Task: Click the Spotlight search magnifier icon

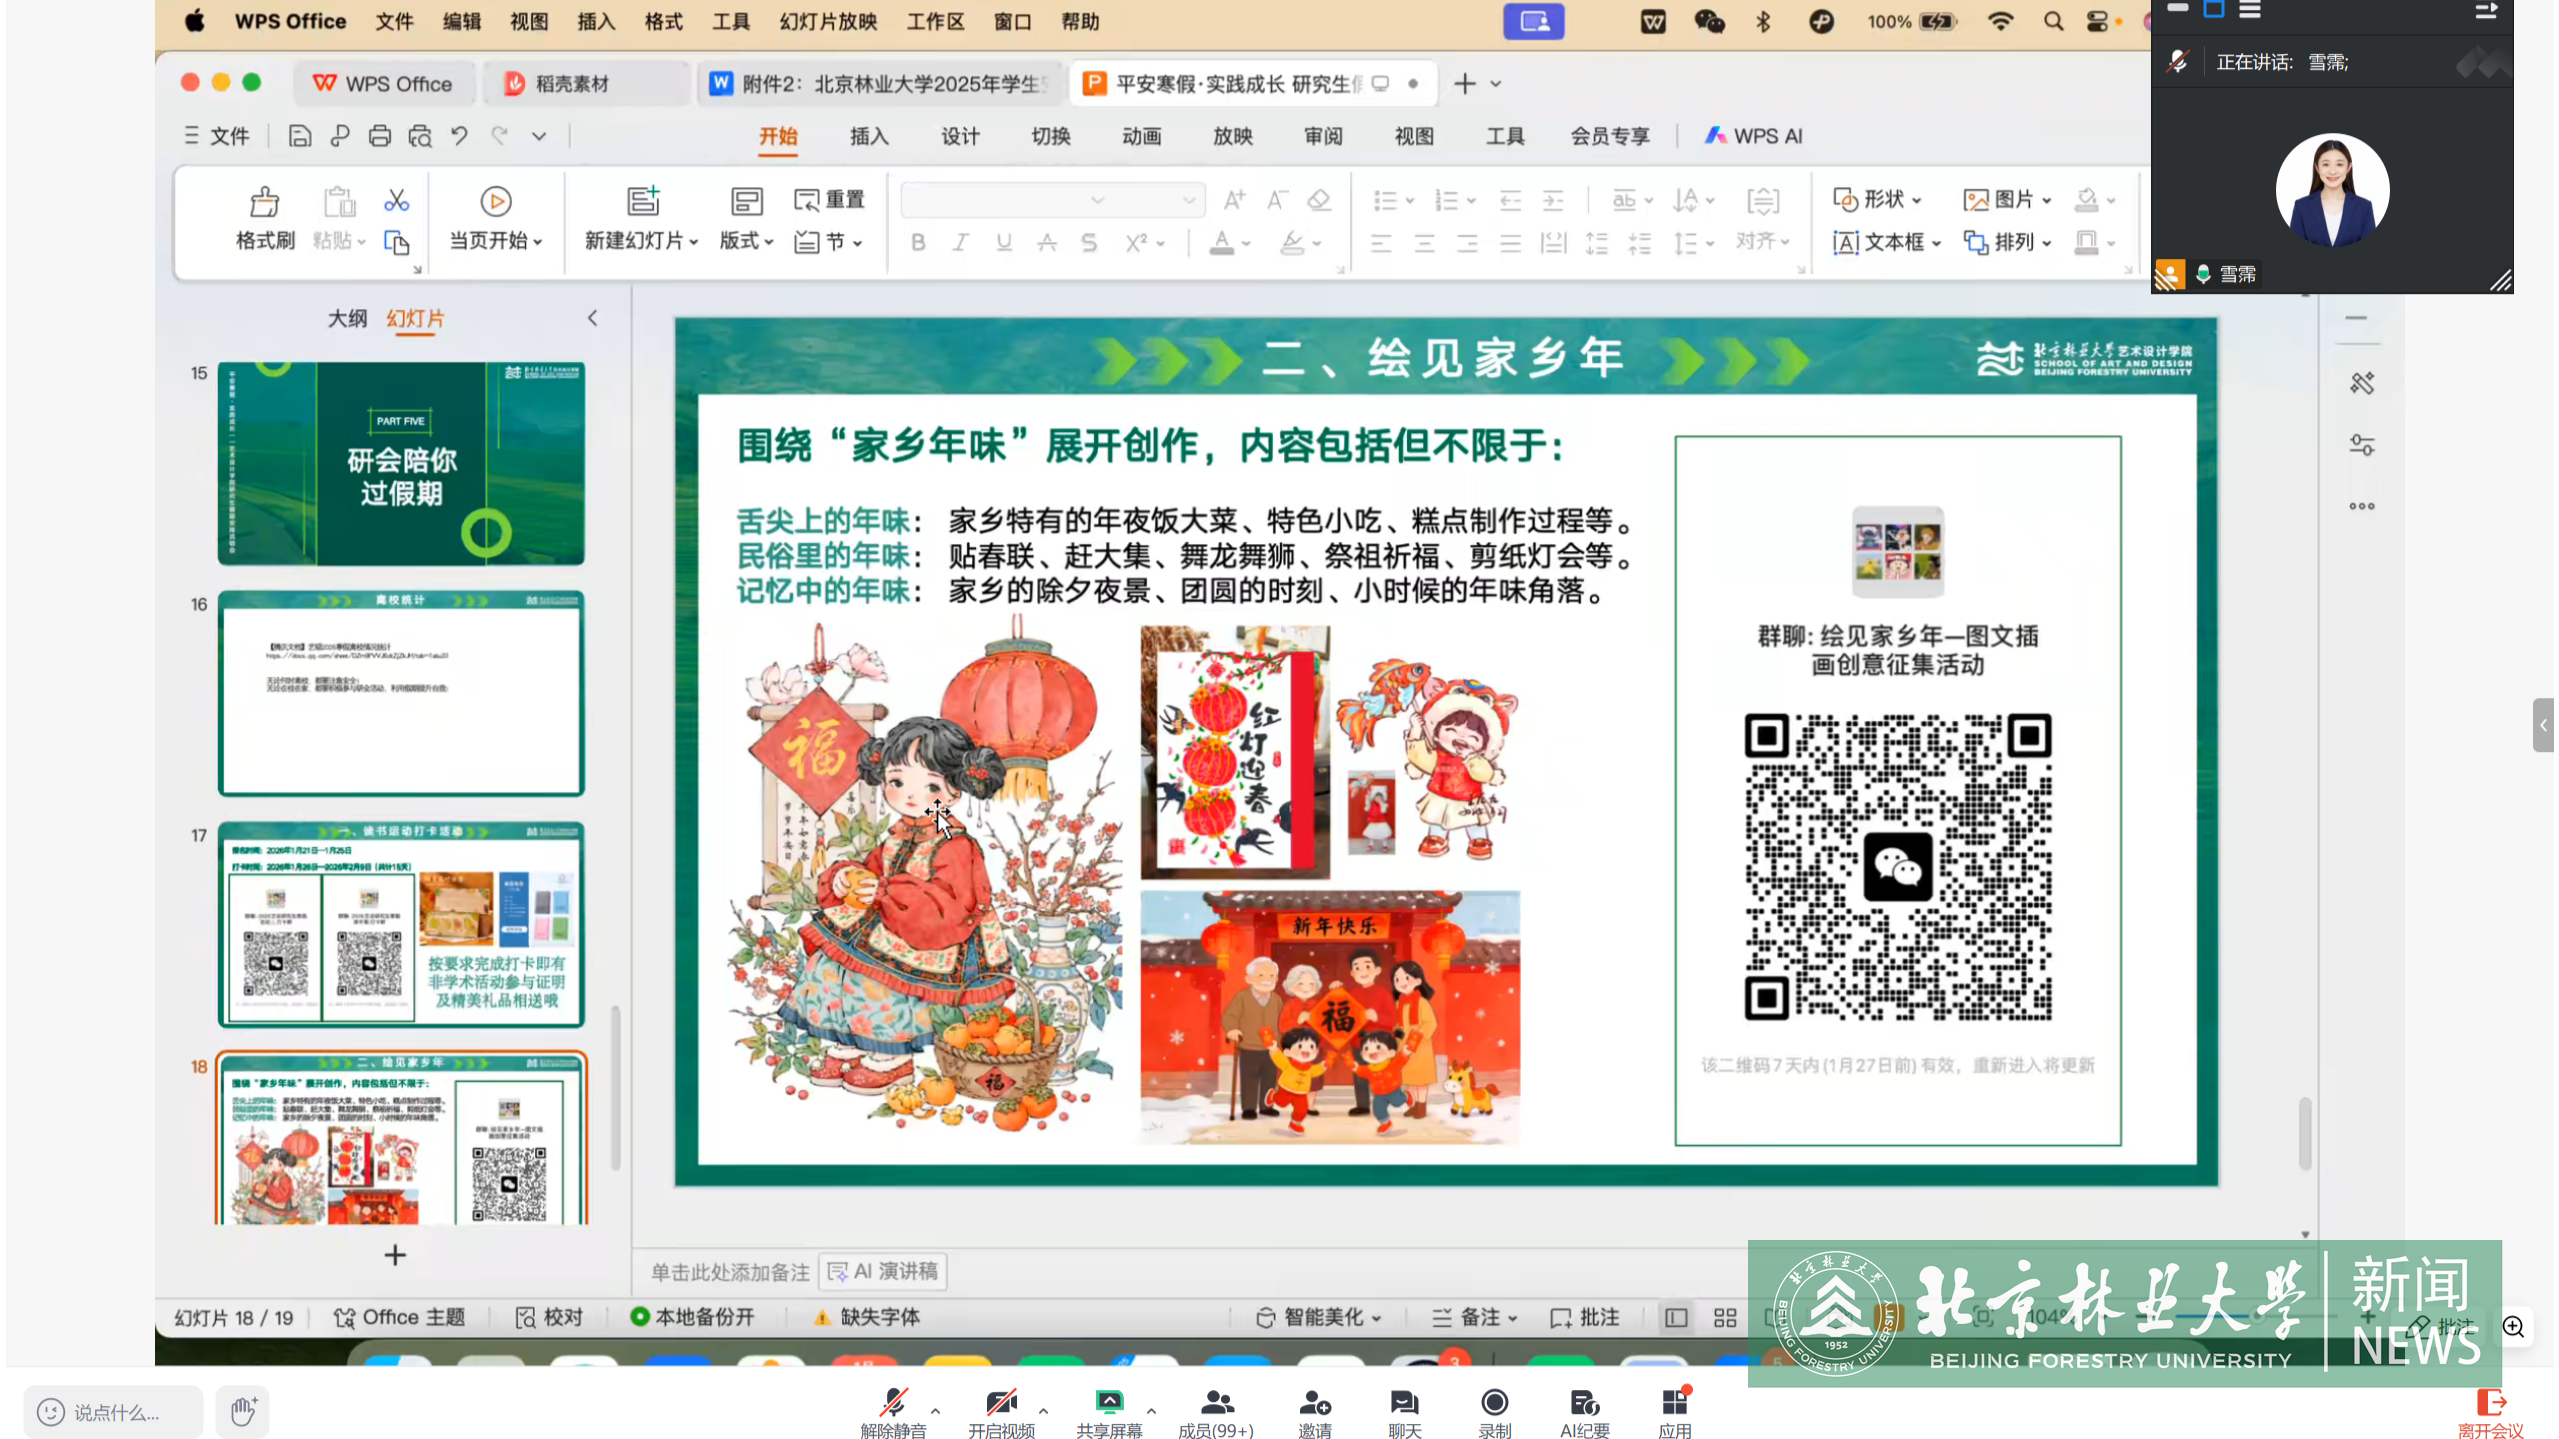Action: coord(2054,22)
